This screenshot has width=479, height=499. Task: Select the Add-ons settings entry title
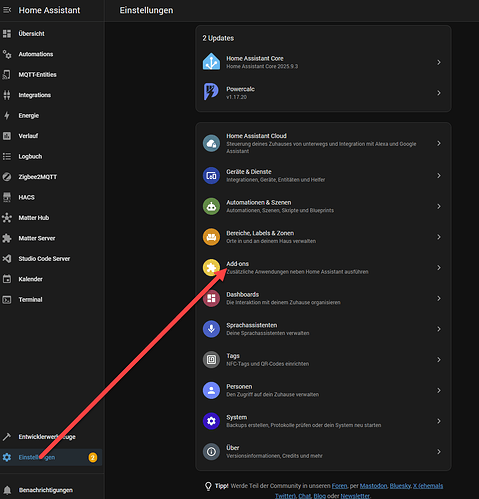237,264
